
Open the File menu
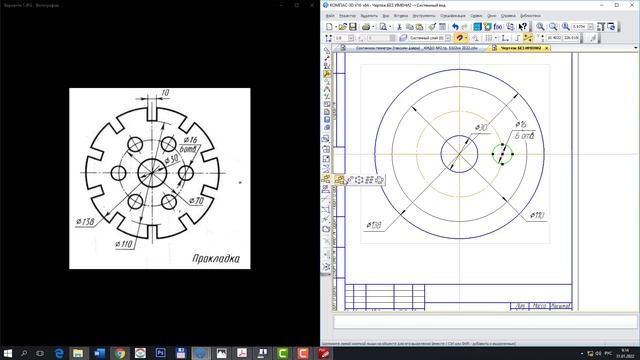[330, 16]
